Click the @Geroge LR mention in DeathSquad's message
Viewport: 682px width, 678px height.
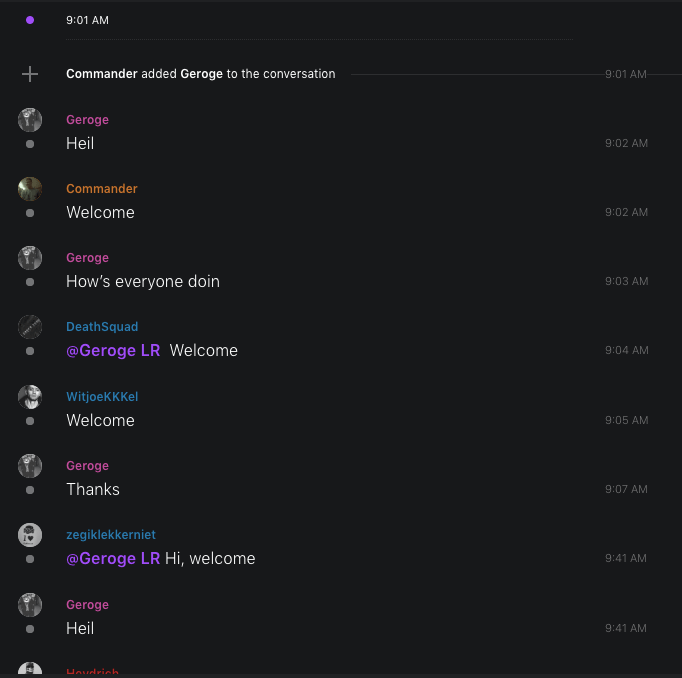113,351
